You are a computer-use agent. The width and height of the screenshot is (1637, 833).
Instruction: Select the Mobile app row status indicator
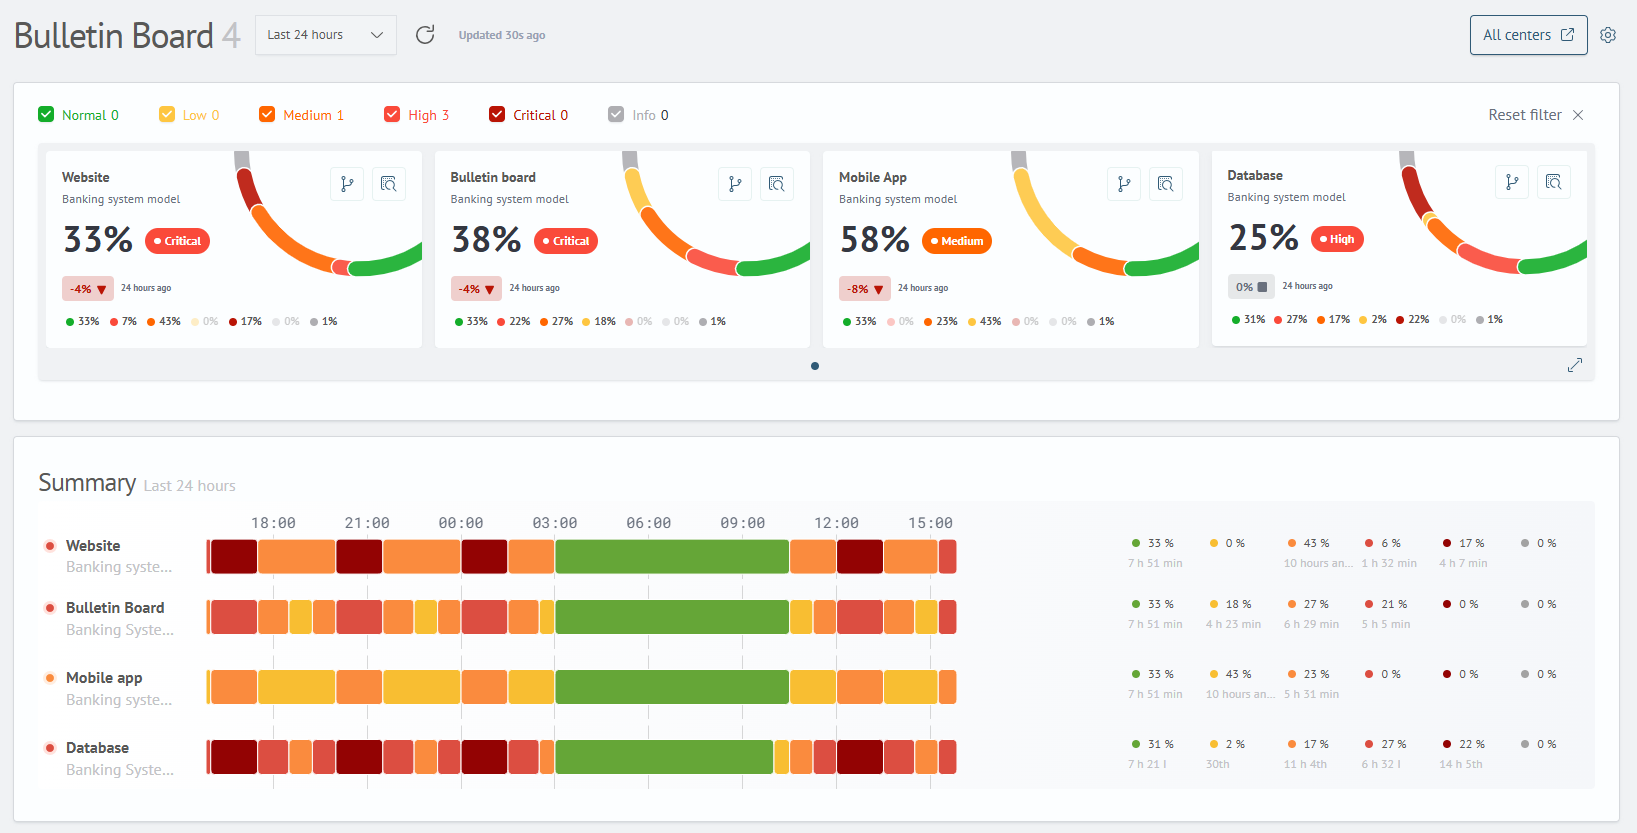[x=50, y=678]
